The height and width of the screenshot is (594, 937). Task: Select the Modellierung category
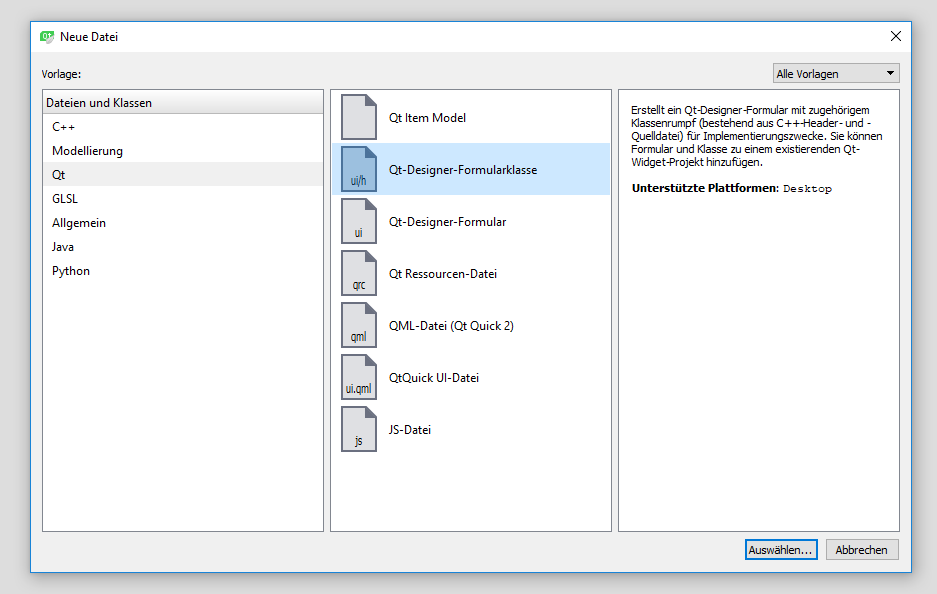pyautogui.click(x=183, y=151)
